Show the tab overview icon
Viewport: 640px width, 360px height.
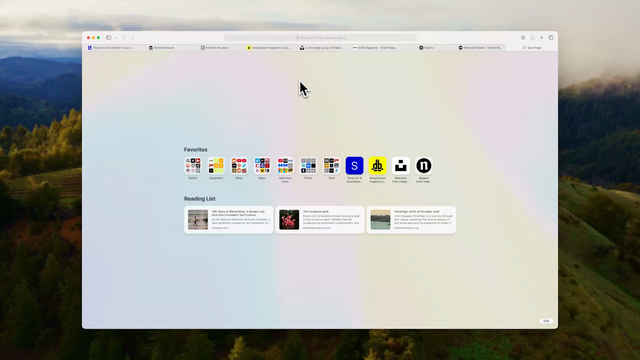(551, 38)
